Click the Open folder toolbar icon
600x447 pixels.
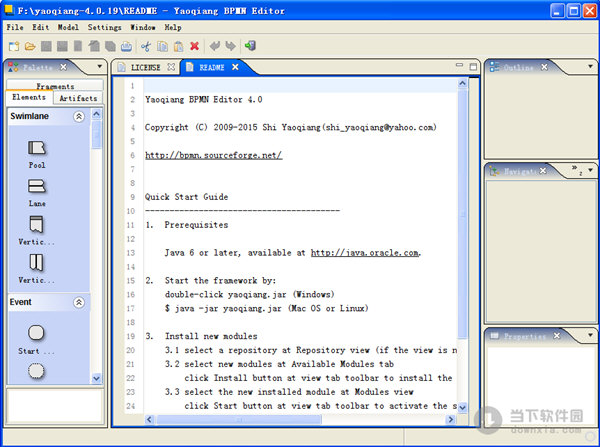click(30, 47)
